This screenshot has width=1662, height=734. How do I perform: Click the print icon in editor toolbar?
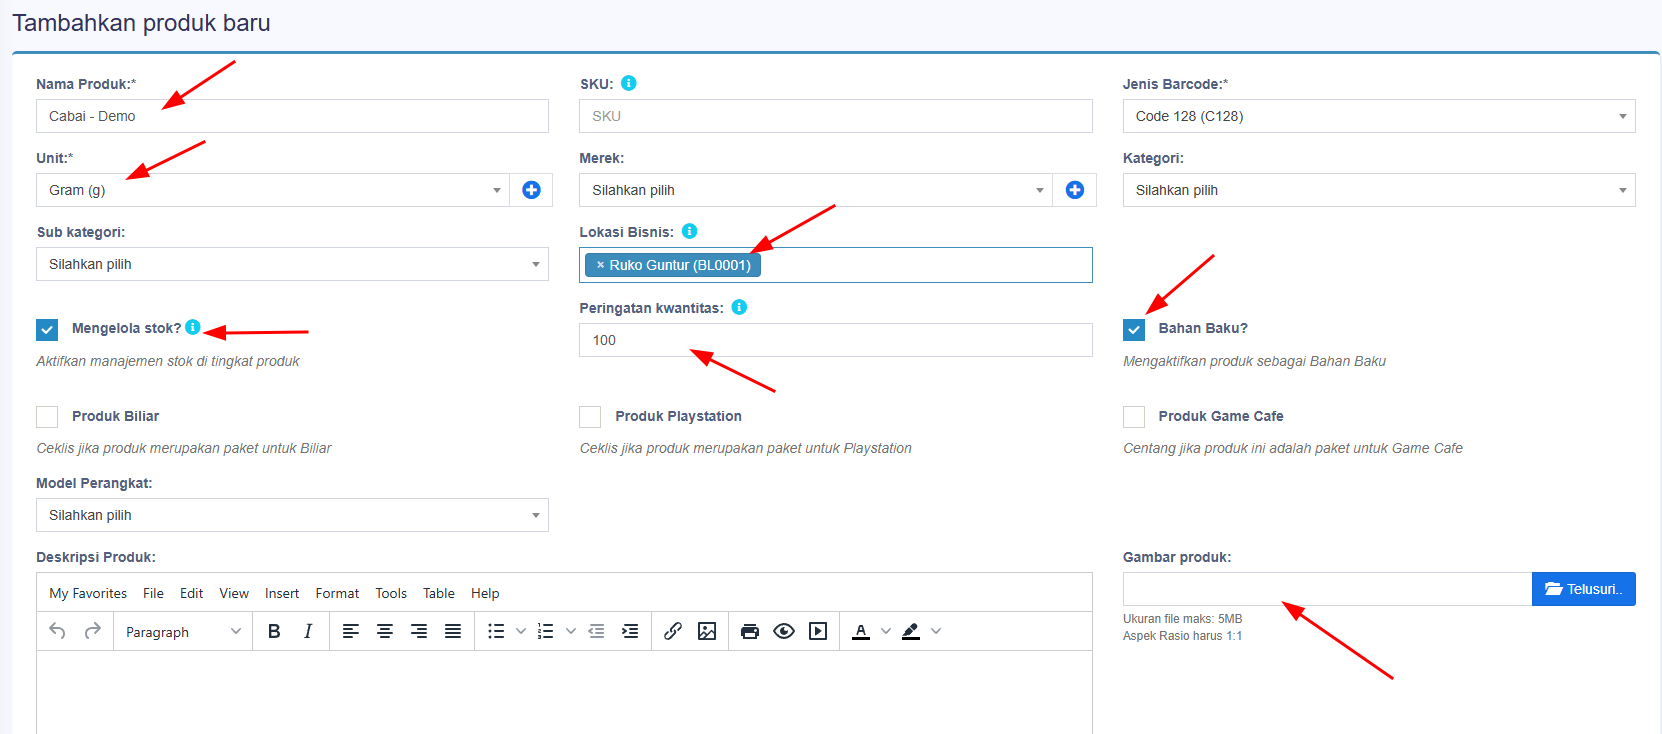click(x=750, y=631)
